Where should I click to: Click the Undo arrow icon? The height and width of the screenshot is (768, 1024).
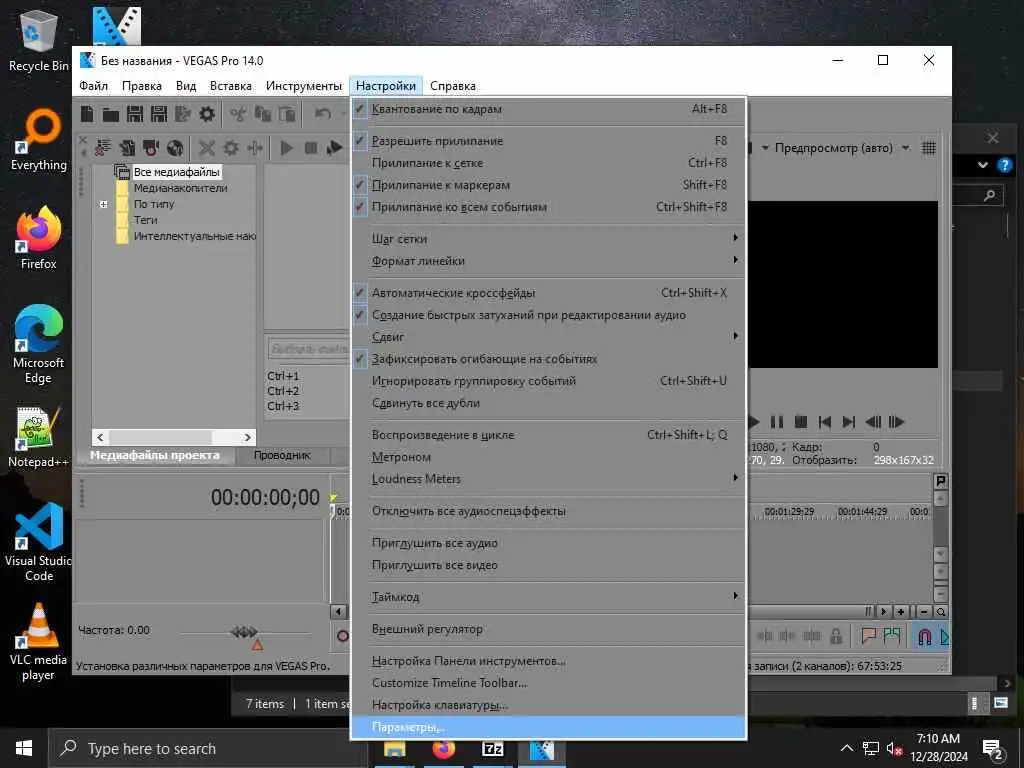click(323, 114)
